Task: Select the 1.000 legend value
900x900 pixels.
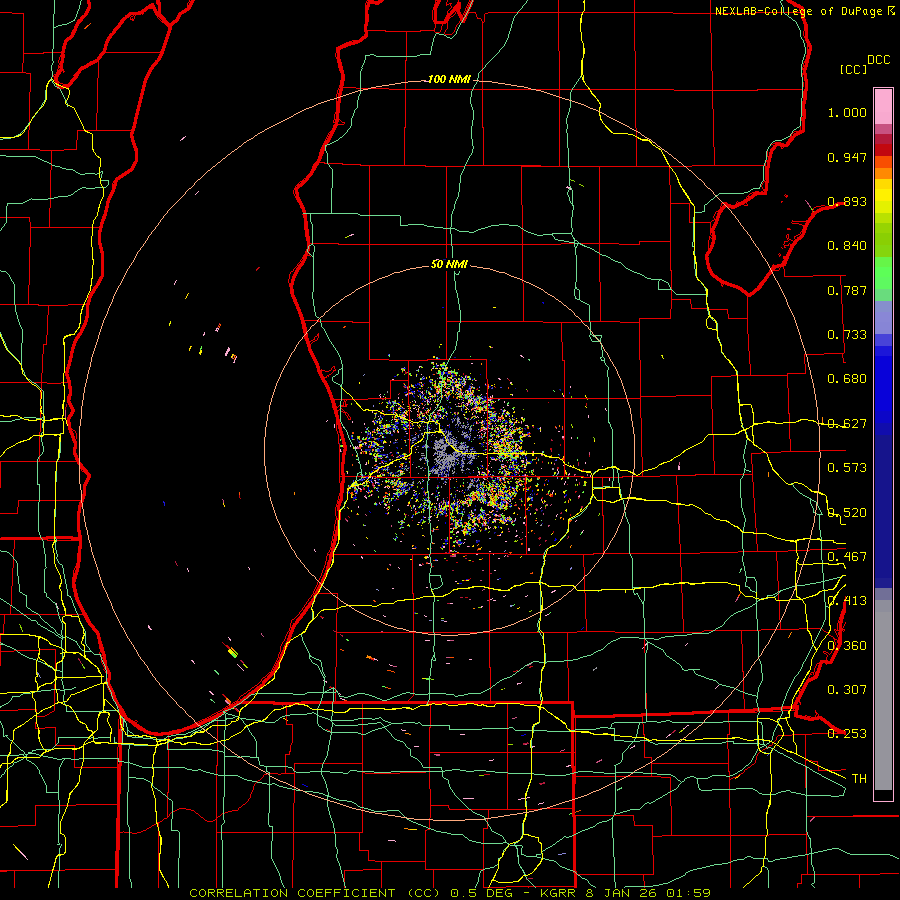Action: point(847,112)
